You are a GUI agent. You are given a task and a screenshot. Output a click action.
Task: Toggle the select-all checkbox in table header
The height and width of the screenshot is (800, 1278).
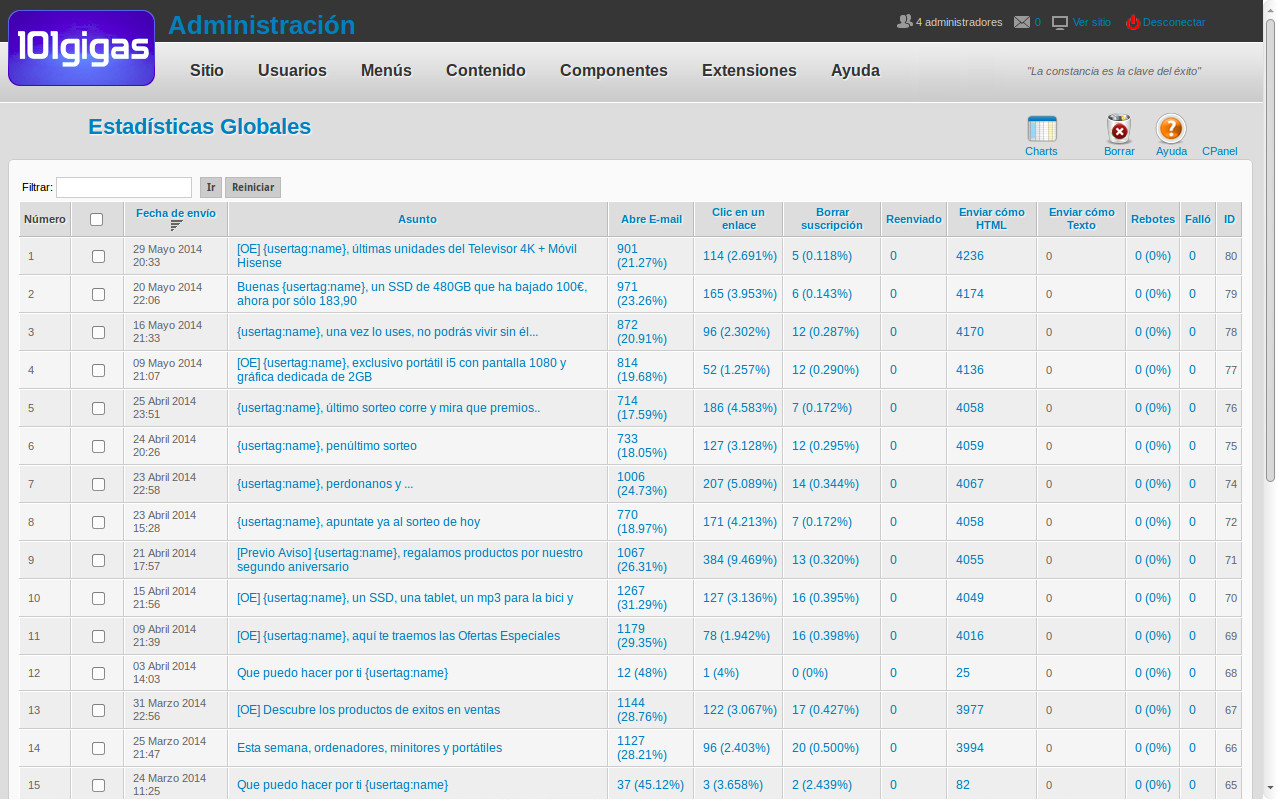97,219
